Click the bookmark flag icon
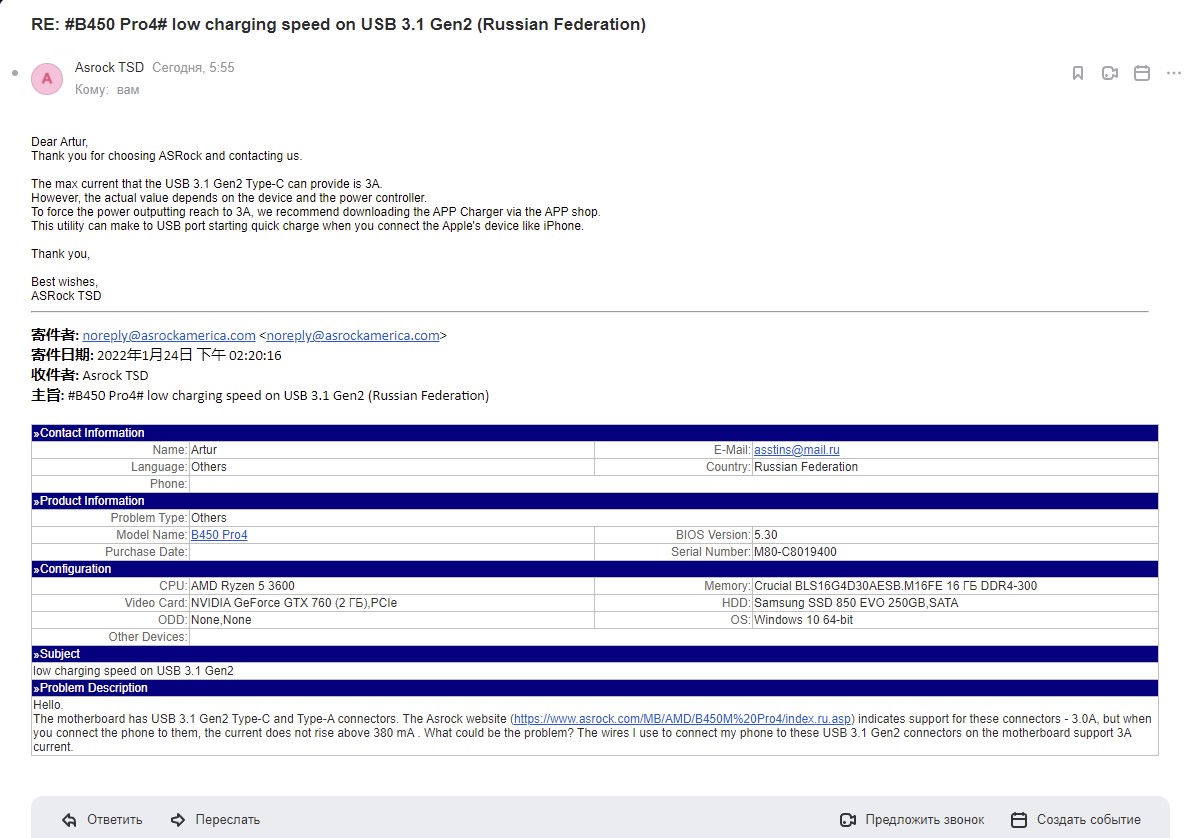This screenshot has width=1190, height=838. click(x=1078, y=73)
